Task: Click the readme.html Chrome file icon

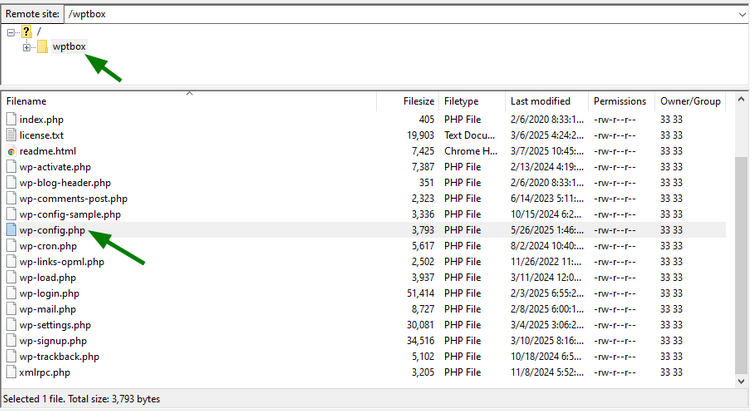Action: (12, 151)
